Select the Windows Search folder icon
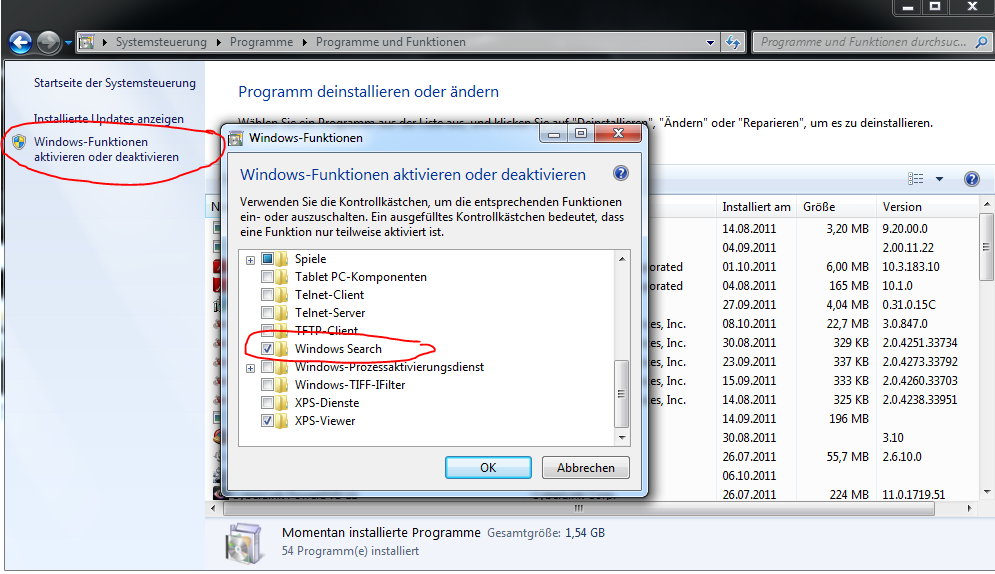 282,349
